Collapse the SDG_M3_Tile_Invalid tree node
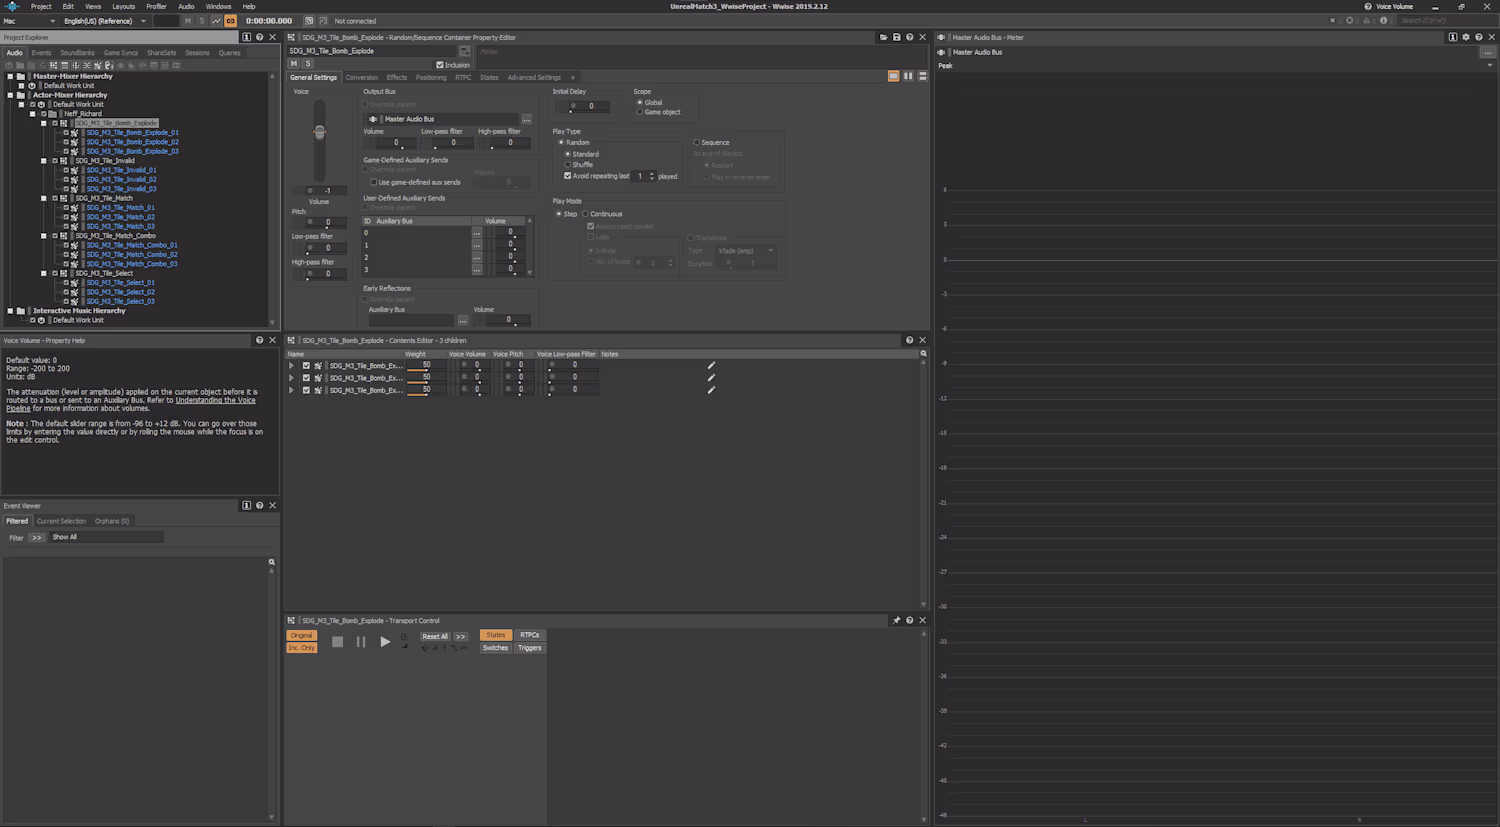 pos(44,161)
